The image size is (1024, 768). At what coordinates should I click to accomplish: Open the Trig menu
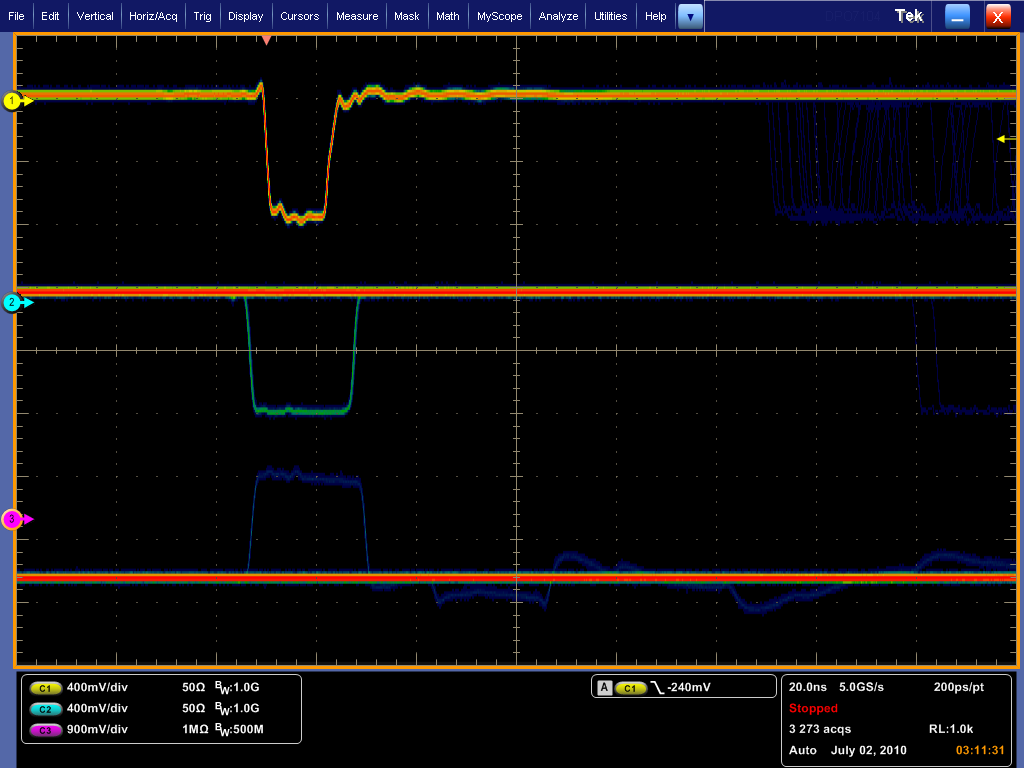pyautogui.click(x=203, y=16)
